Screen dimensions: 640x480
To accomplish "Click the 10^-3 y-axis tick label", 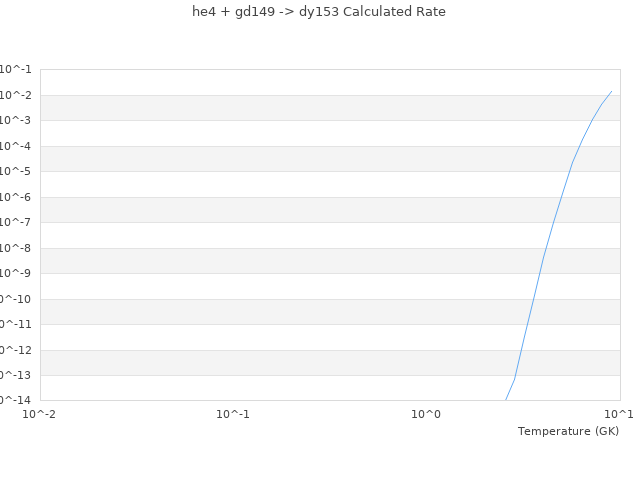I will click(x=15, y=121).
